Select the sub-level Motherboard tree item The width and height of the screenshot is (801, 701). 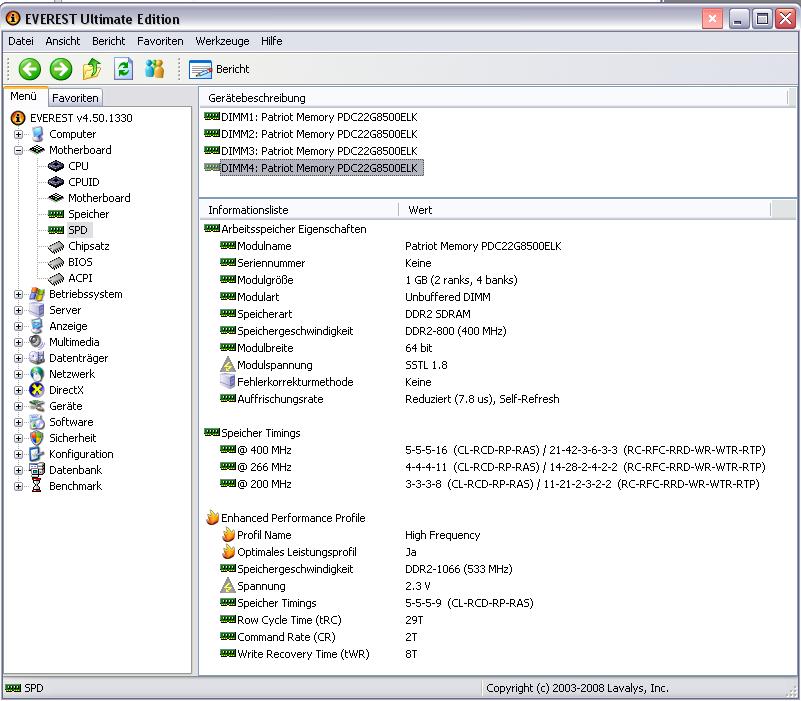[x=99, y=198]
